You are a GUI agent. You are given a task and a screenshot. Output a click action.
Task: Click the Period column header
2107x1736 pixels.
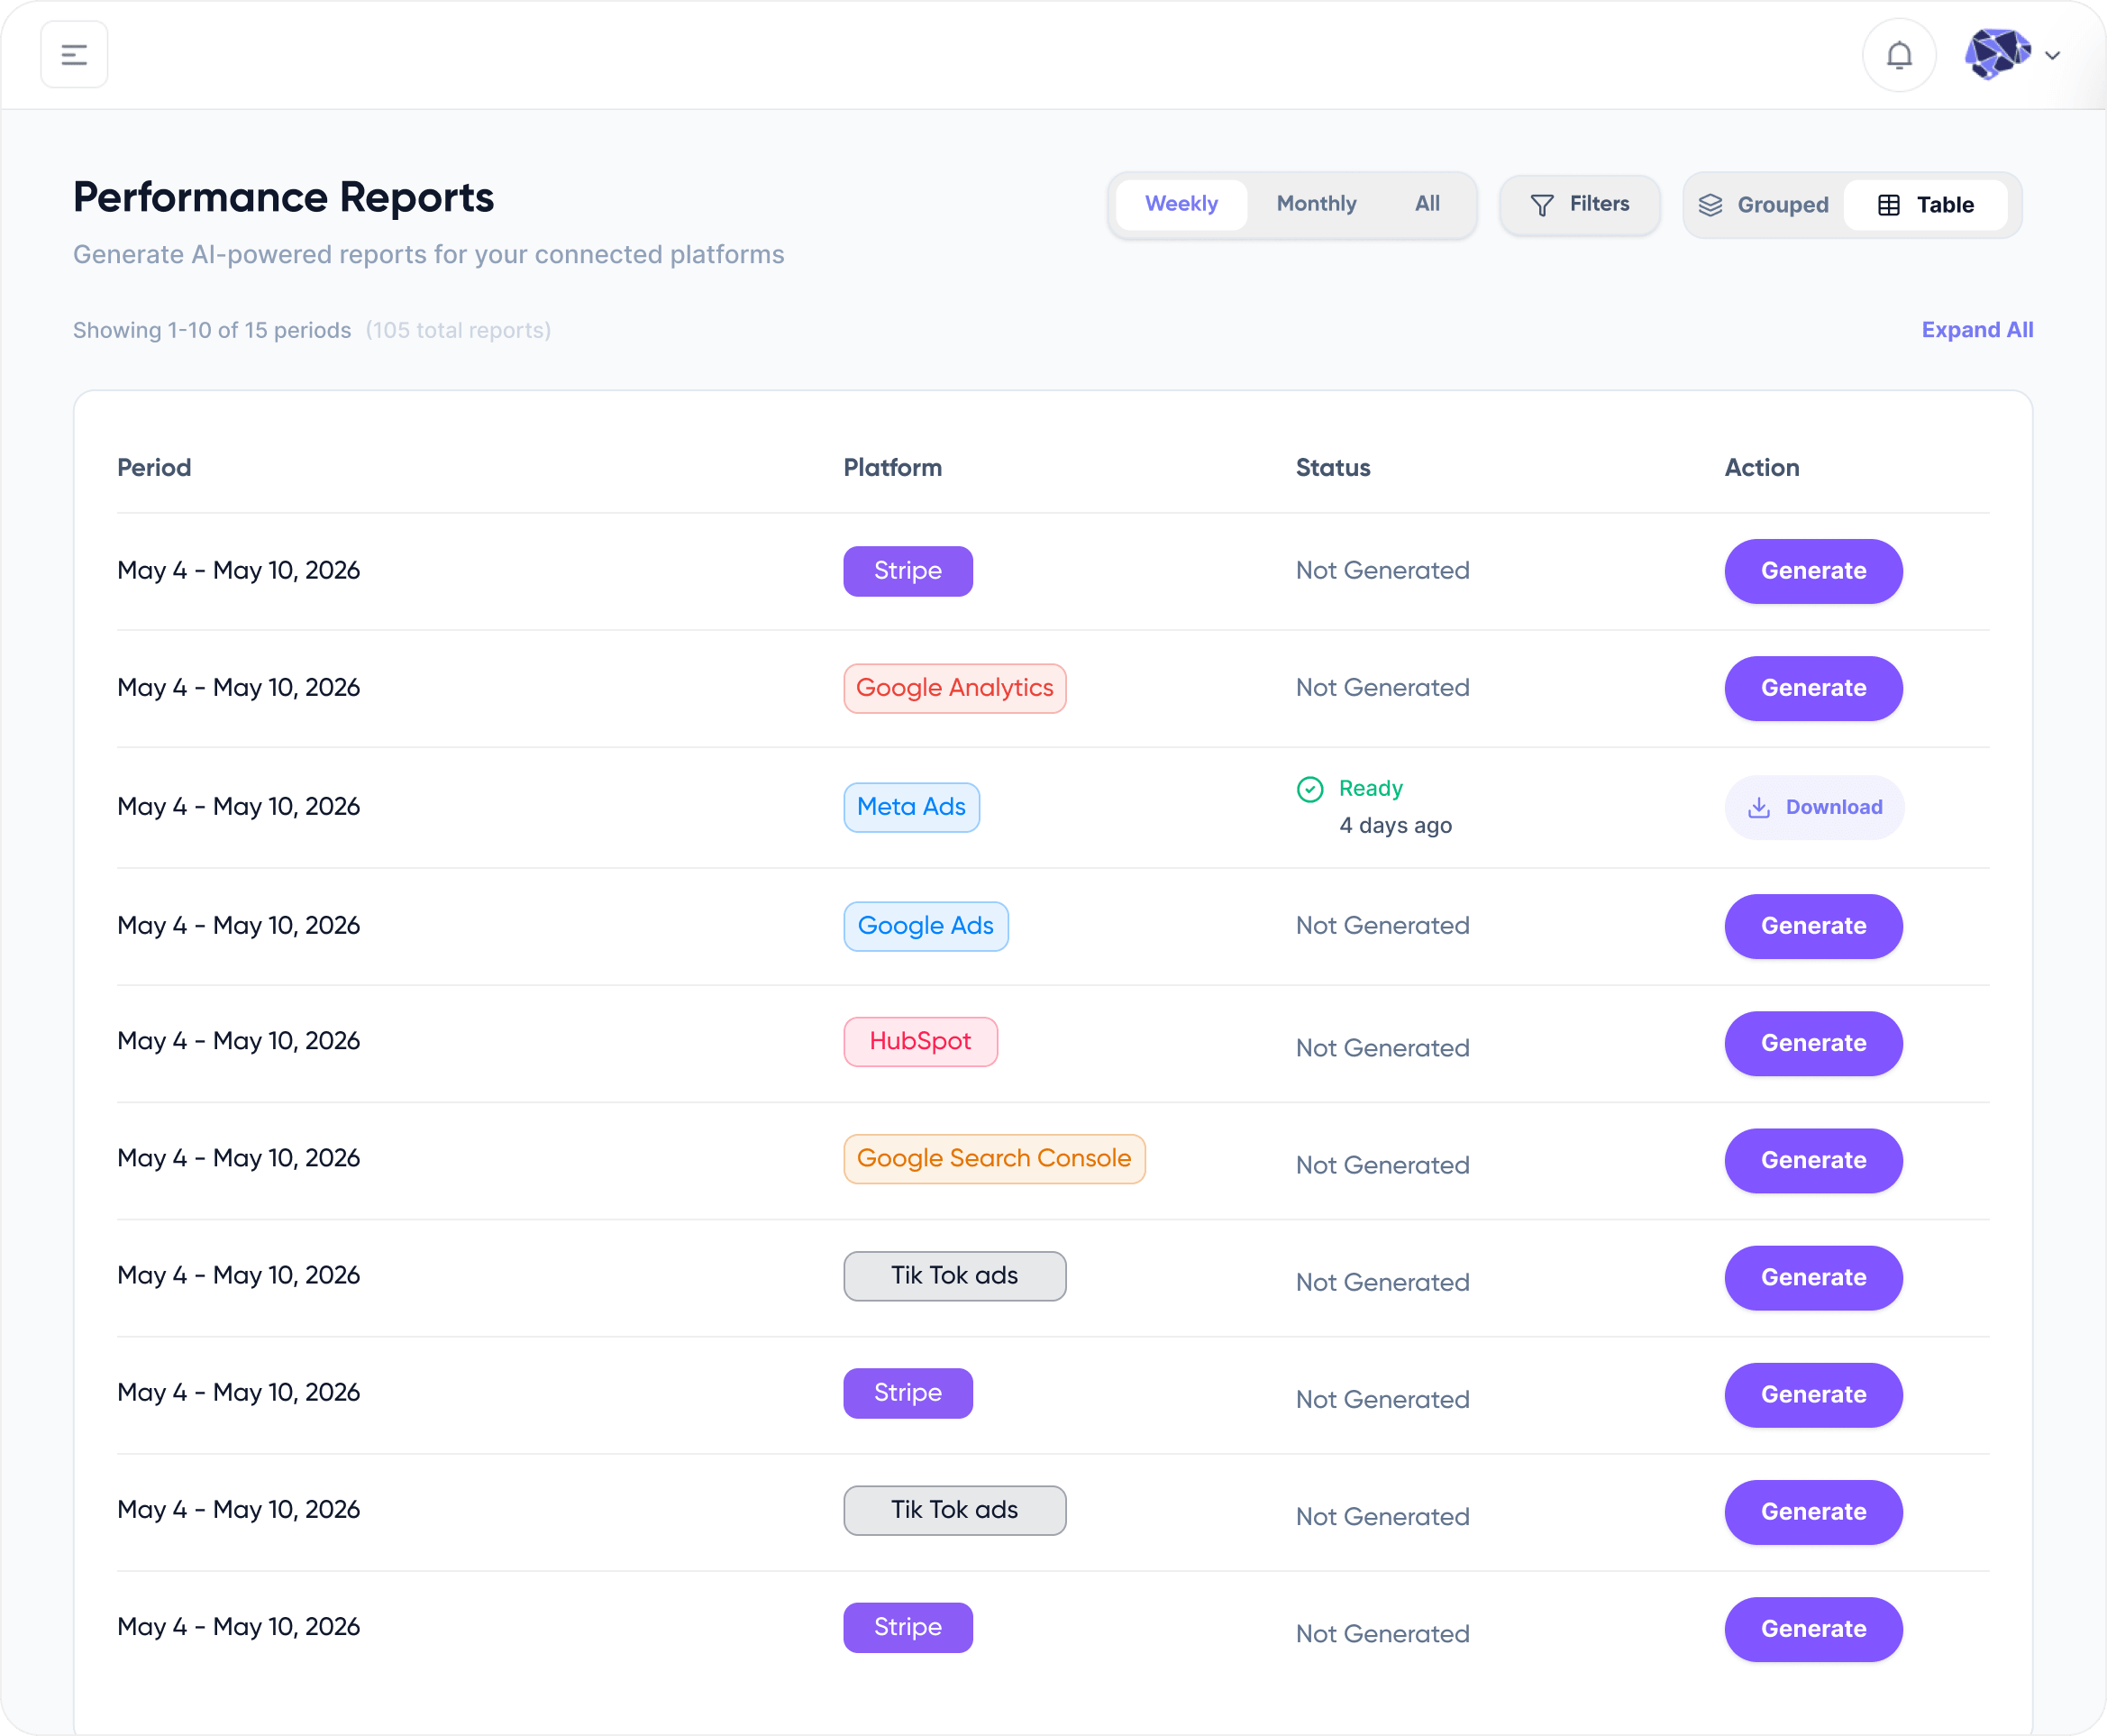pos(154,468)
